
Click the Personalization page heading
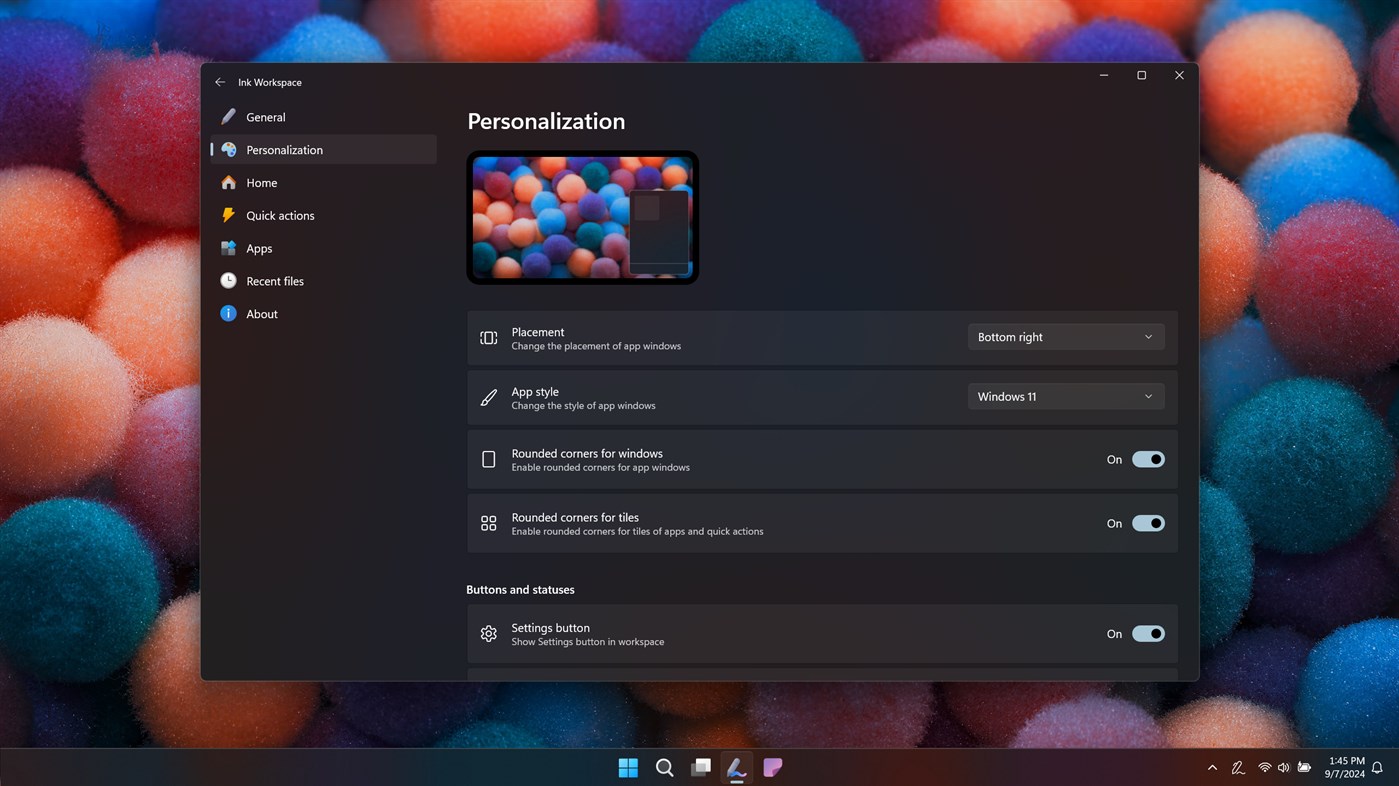coord(546,121)
